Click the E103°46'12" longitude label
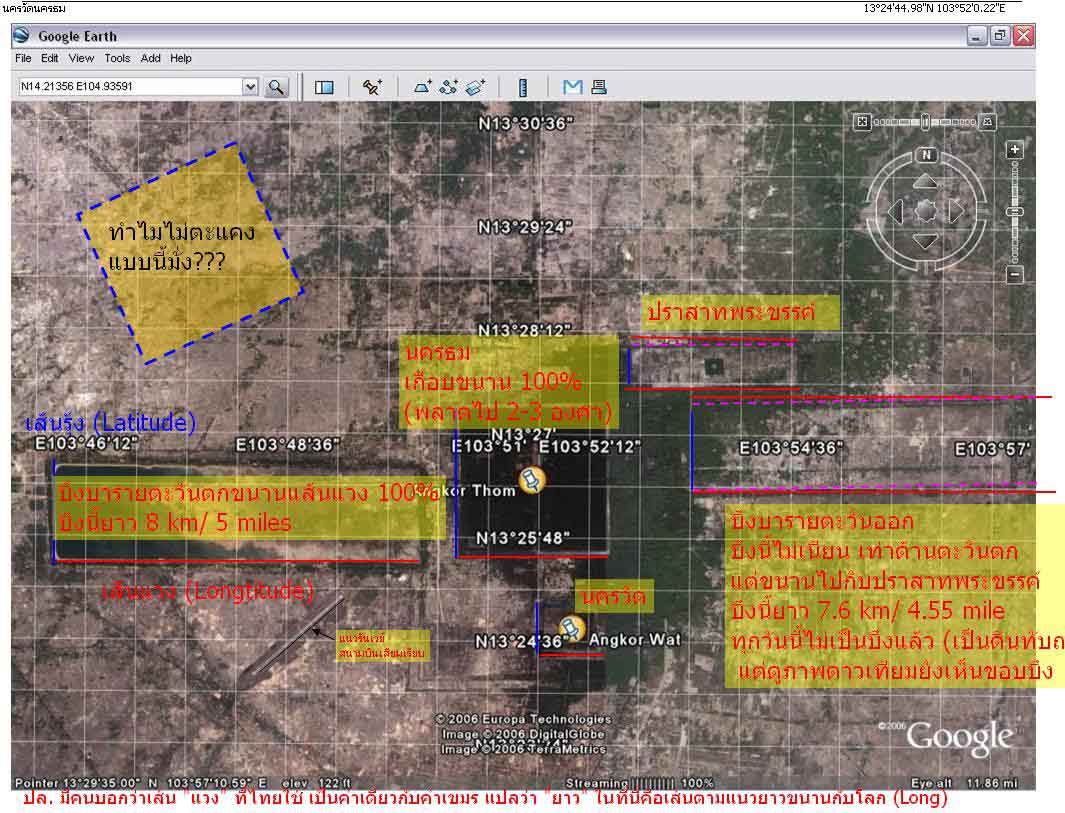The image size is (1065, 813). (x=86, y=444)
